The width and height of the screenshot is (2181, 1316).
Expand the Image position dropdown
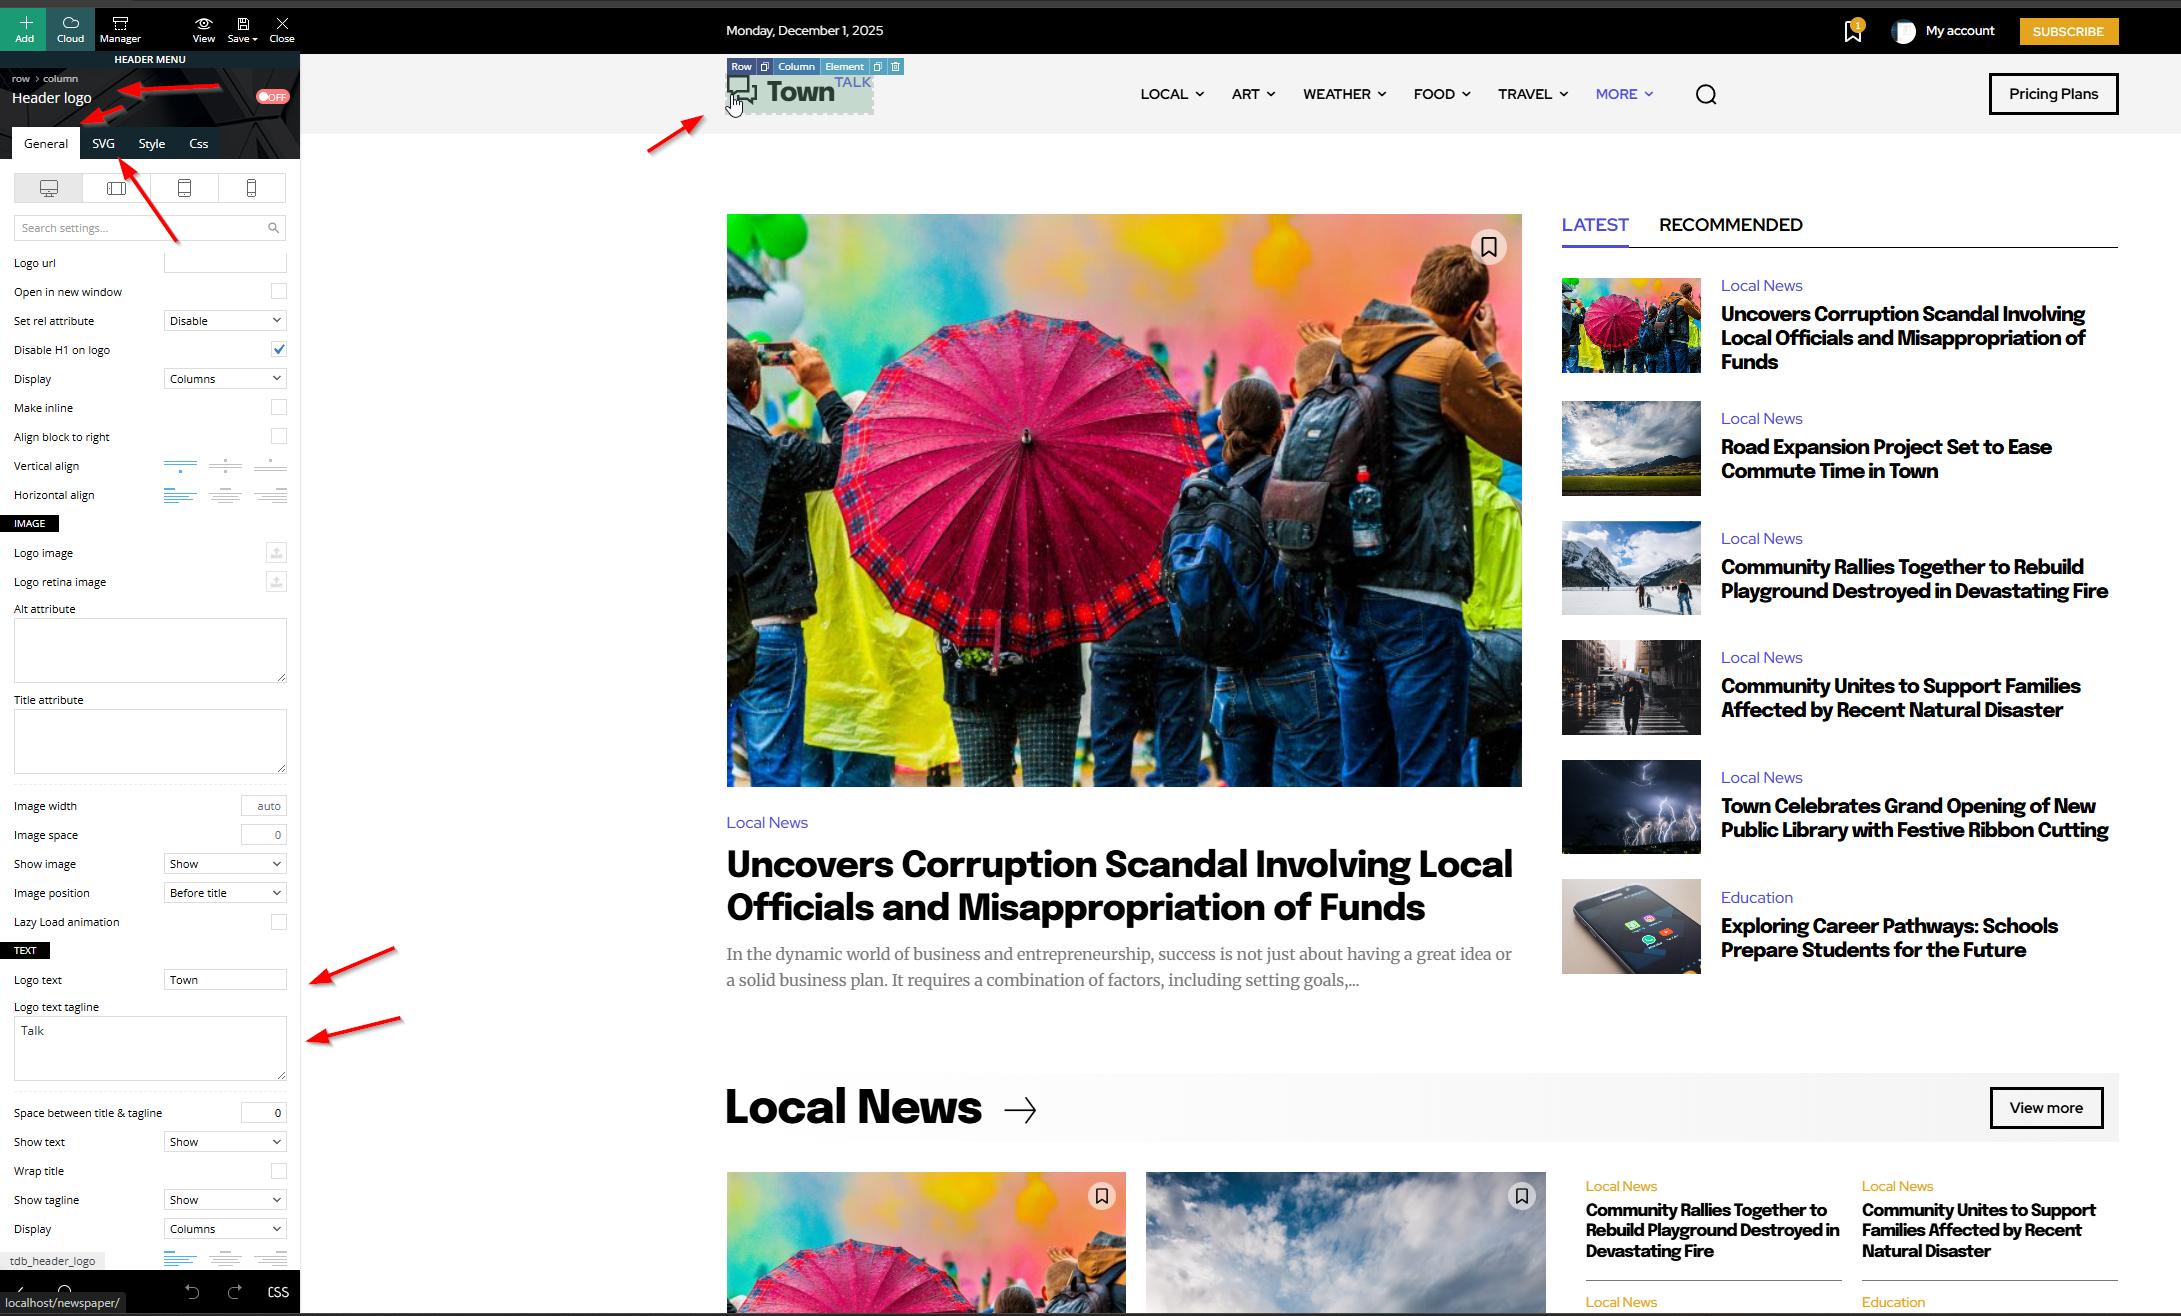[x=225, y=893]
